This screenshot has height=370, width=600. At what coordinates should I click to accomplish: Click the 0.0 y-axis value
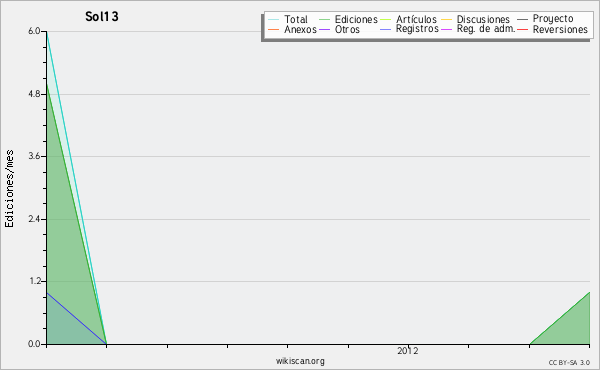tap(34, 344)
